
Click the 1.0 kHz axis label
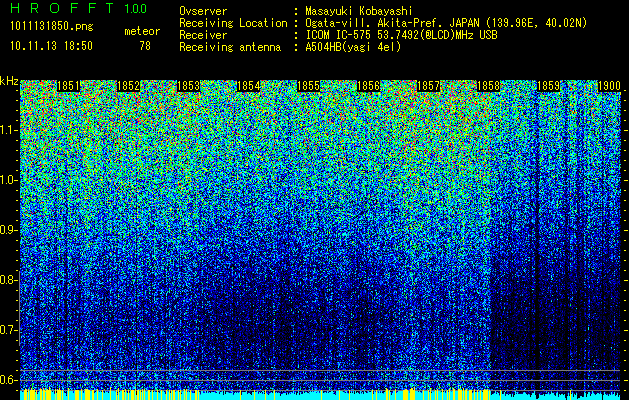pos(9,180)
